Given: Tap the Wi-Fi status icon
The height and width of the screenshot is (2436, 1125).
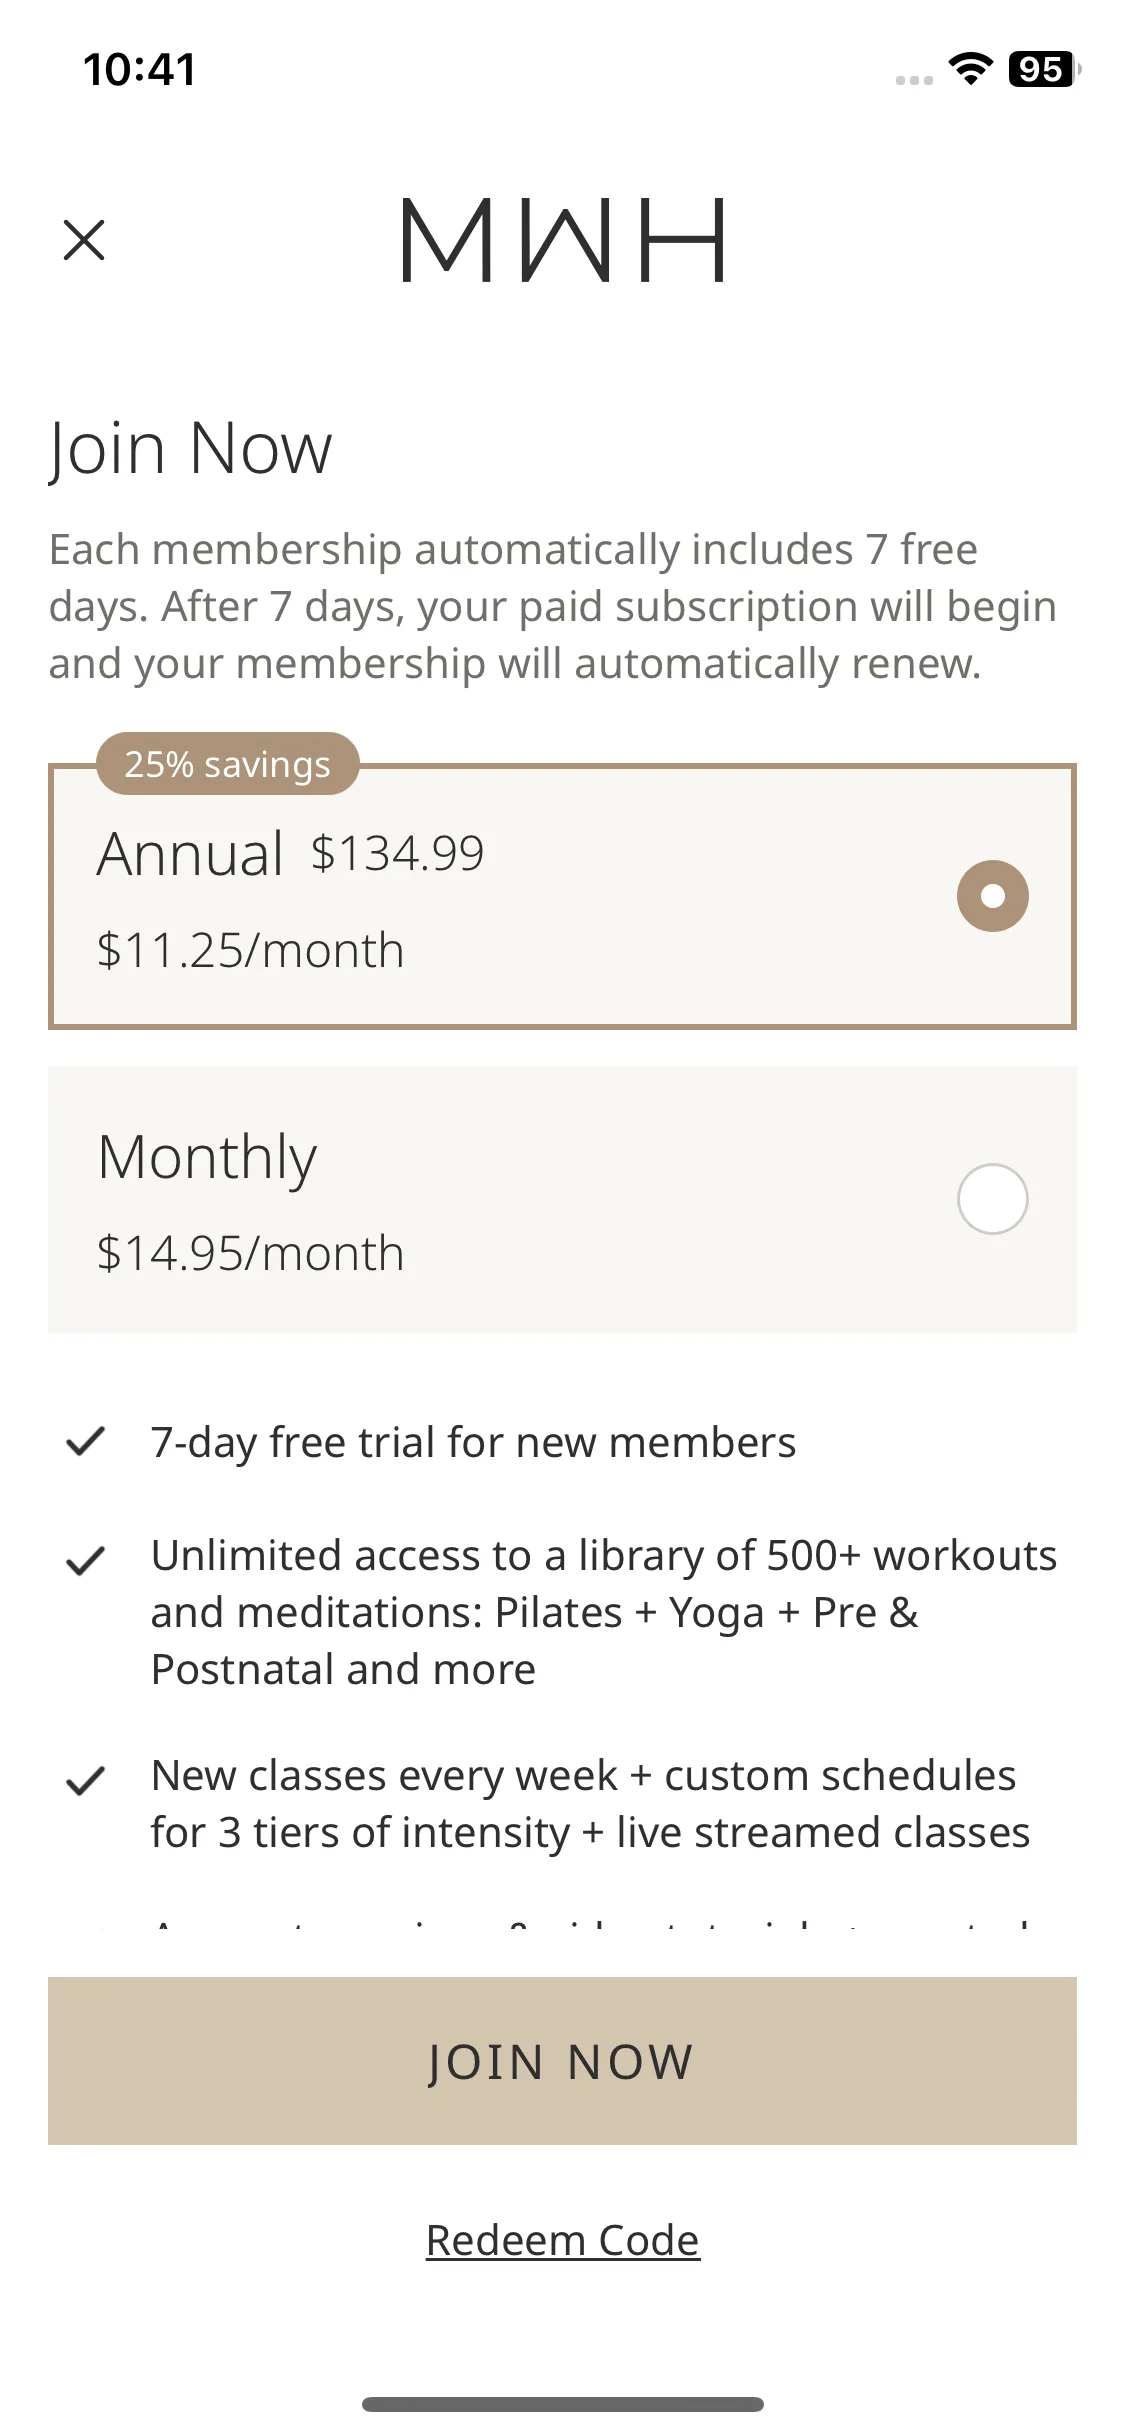Looking at the screenshot, I should click(x=970, y=69).
